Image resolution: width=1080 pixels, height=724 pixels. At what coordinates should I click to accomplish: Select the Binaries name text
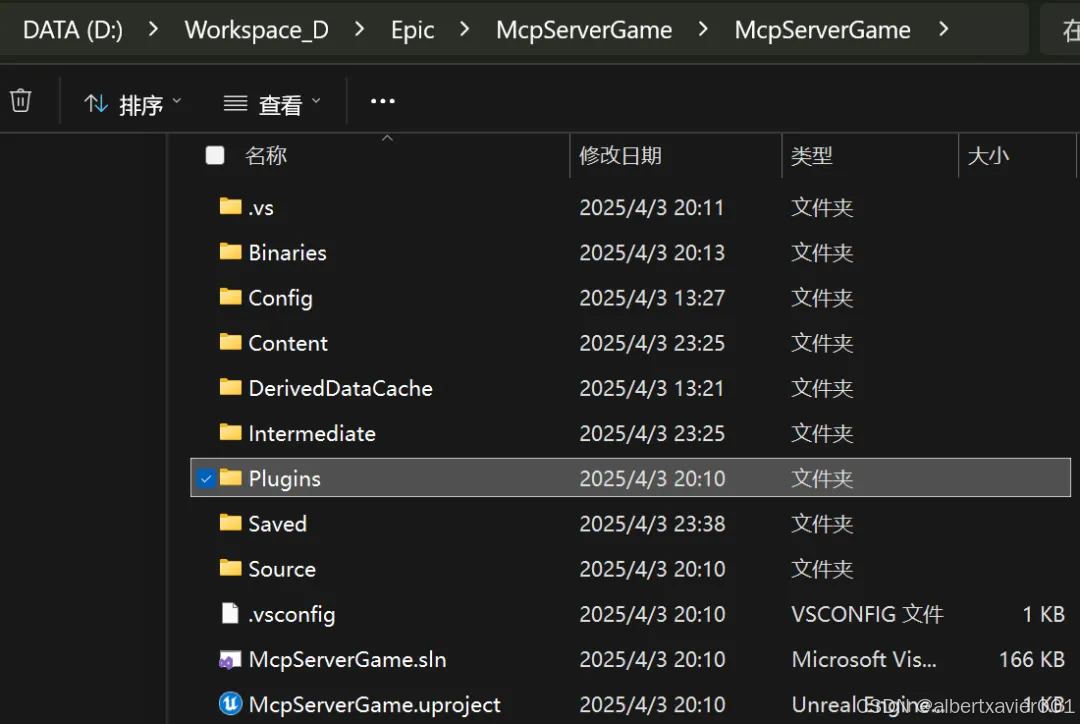click(x=287, y=253)
